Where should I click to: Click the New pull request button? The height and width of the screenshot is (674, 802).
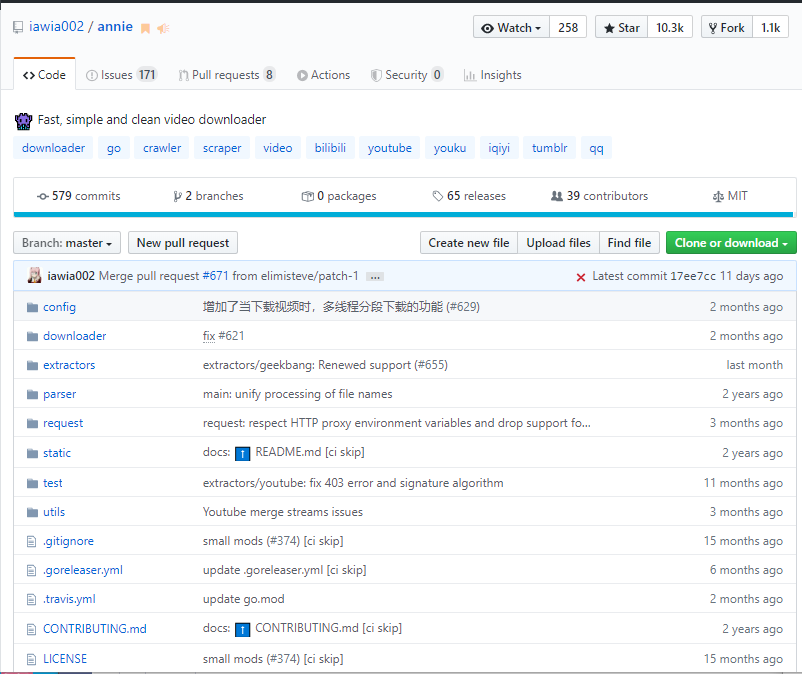coord(183,243)
